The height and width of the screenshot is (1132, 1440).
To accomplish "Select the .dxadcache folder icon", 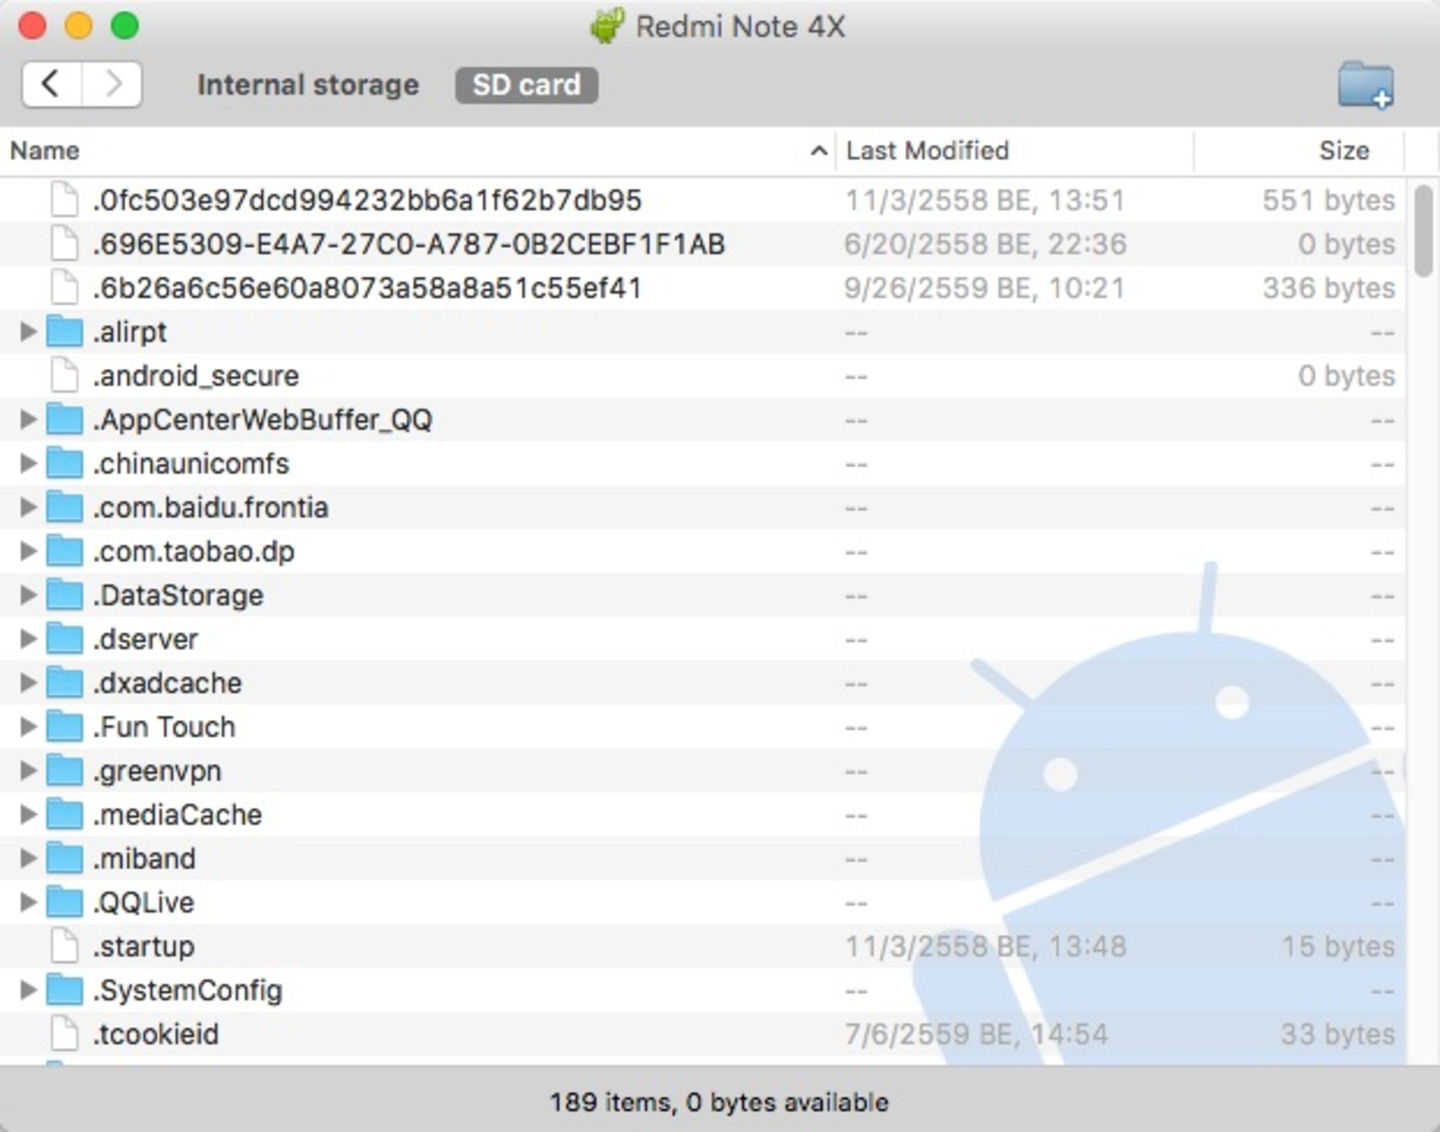I will (65, 683).
